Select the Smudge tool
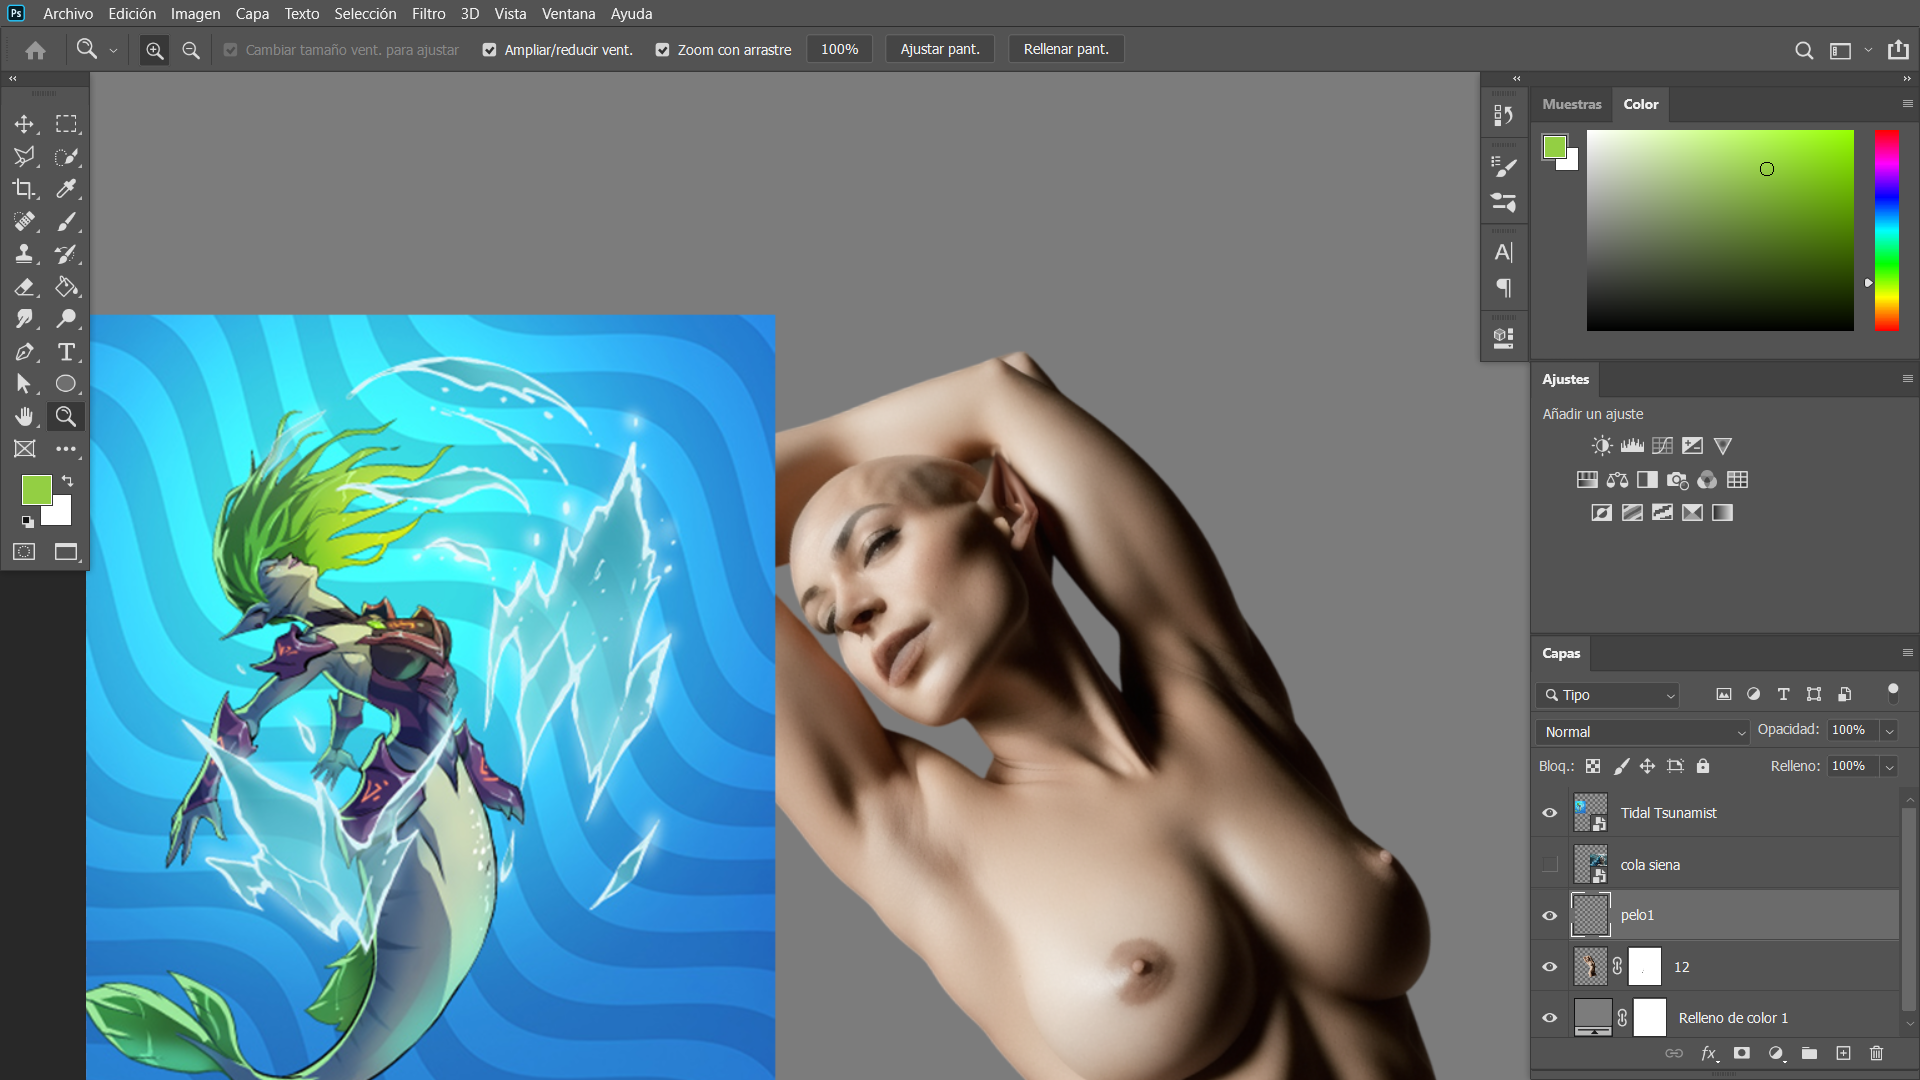The image size is (1920, 1080). click(x=24, y=319)
